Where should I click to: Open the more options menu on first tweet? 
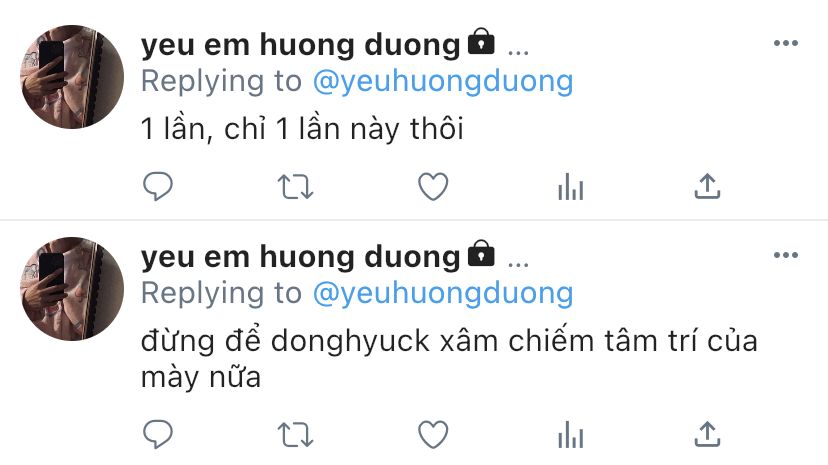point(786,43)
